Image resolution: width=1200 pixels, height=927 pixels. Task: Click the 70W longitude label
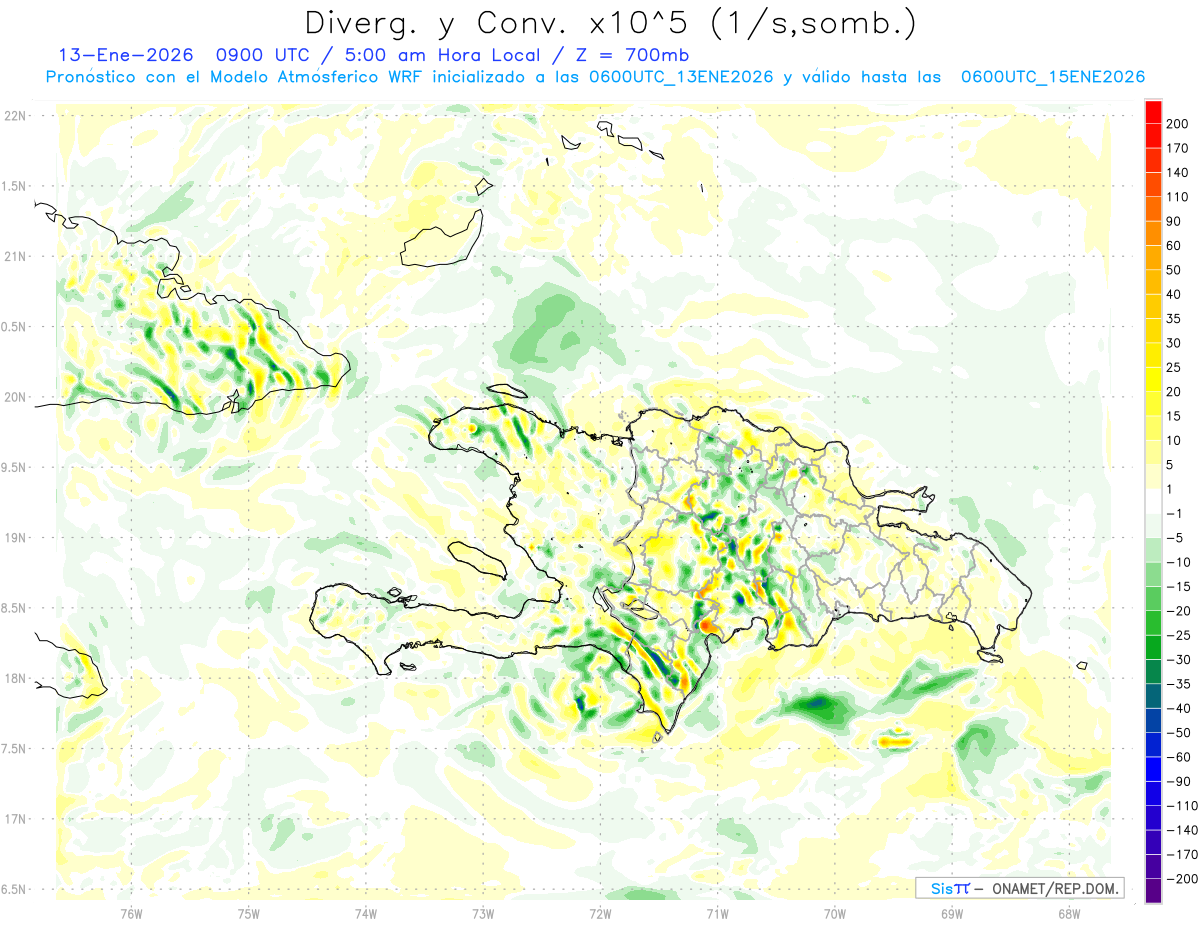835,914
